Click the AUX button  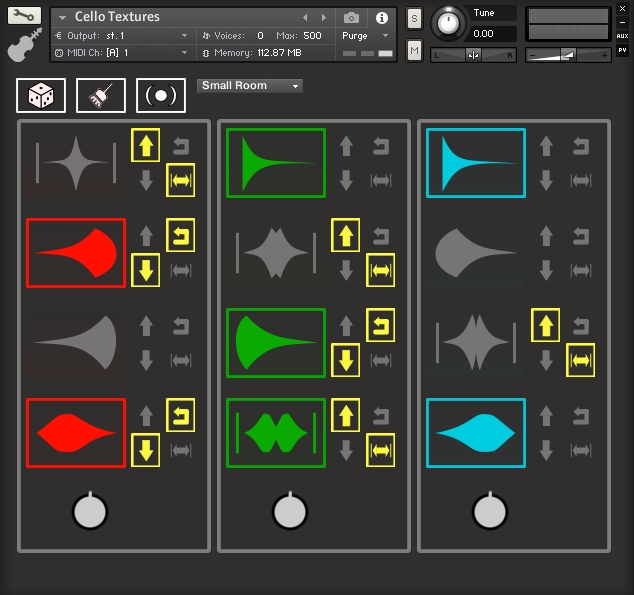[x=622, y=35]
